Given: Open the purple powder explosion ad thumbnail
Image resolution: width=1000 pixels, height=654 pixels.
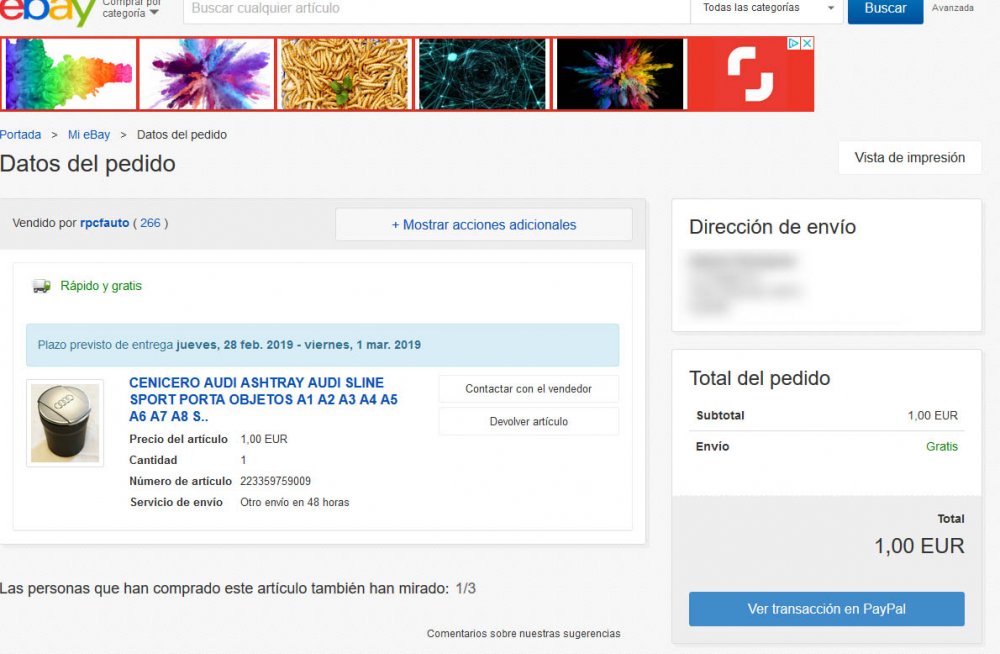Looking at the screenshot, I should pos(207,74).
